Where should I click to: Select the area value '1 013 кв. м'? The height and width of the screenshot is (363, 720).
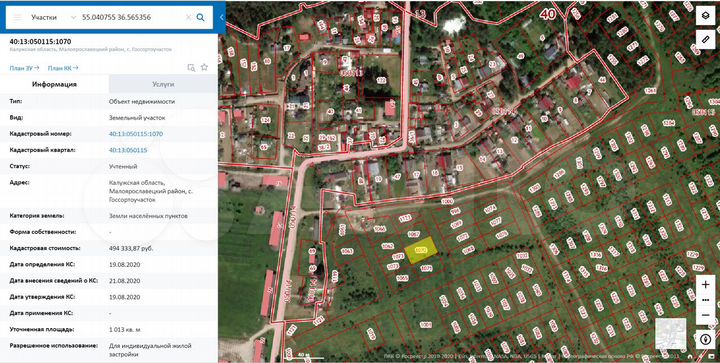click(124, 329)
